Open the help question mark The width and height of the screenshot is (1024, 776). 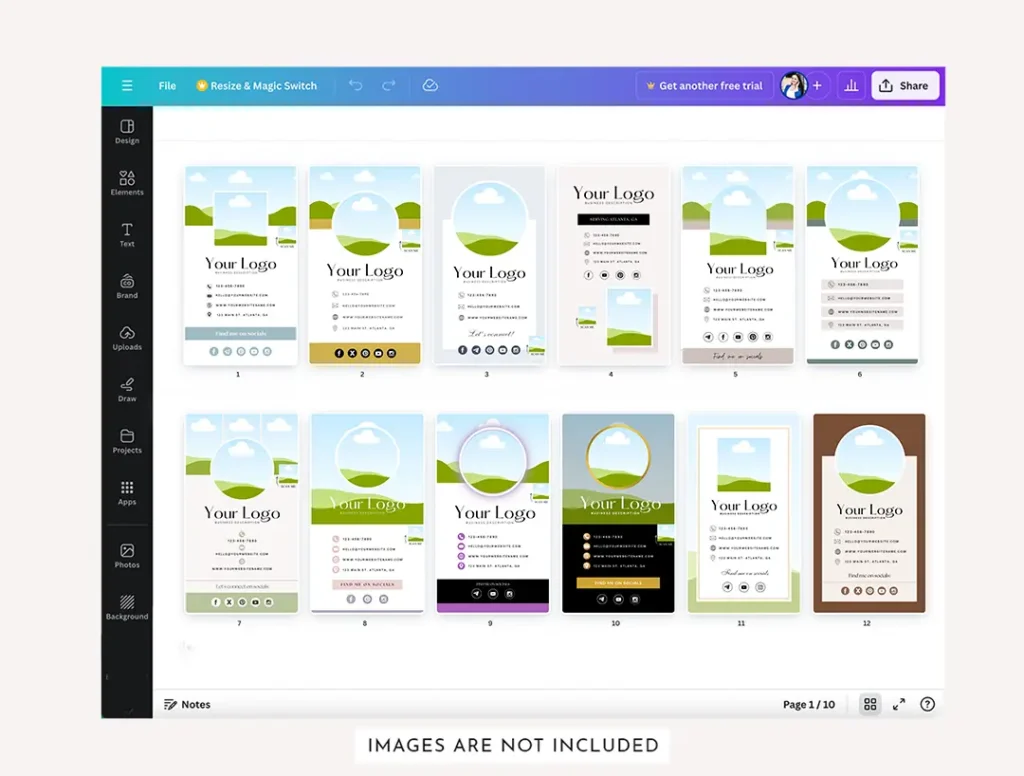click(x=927, y=704)
